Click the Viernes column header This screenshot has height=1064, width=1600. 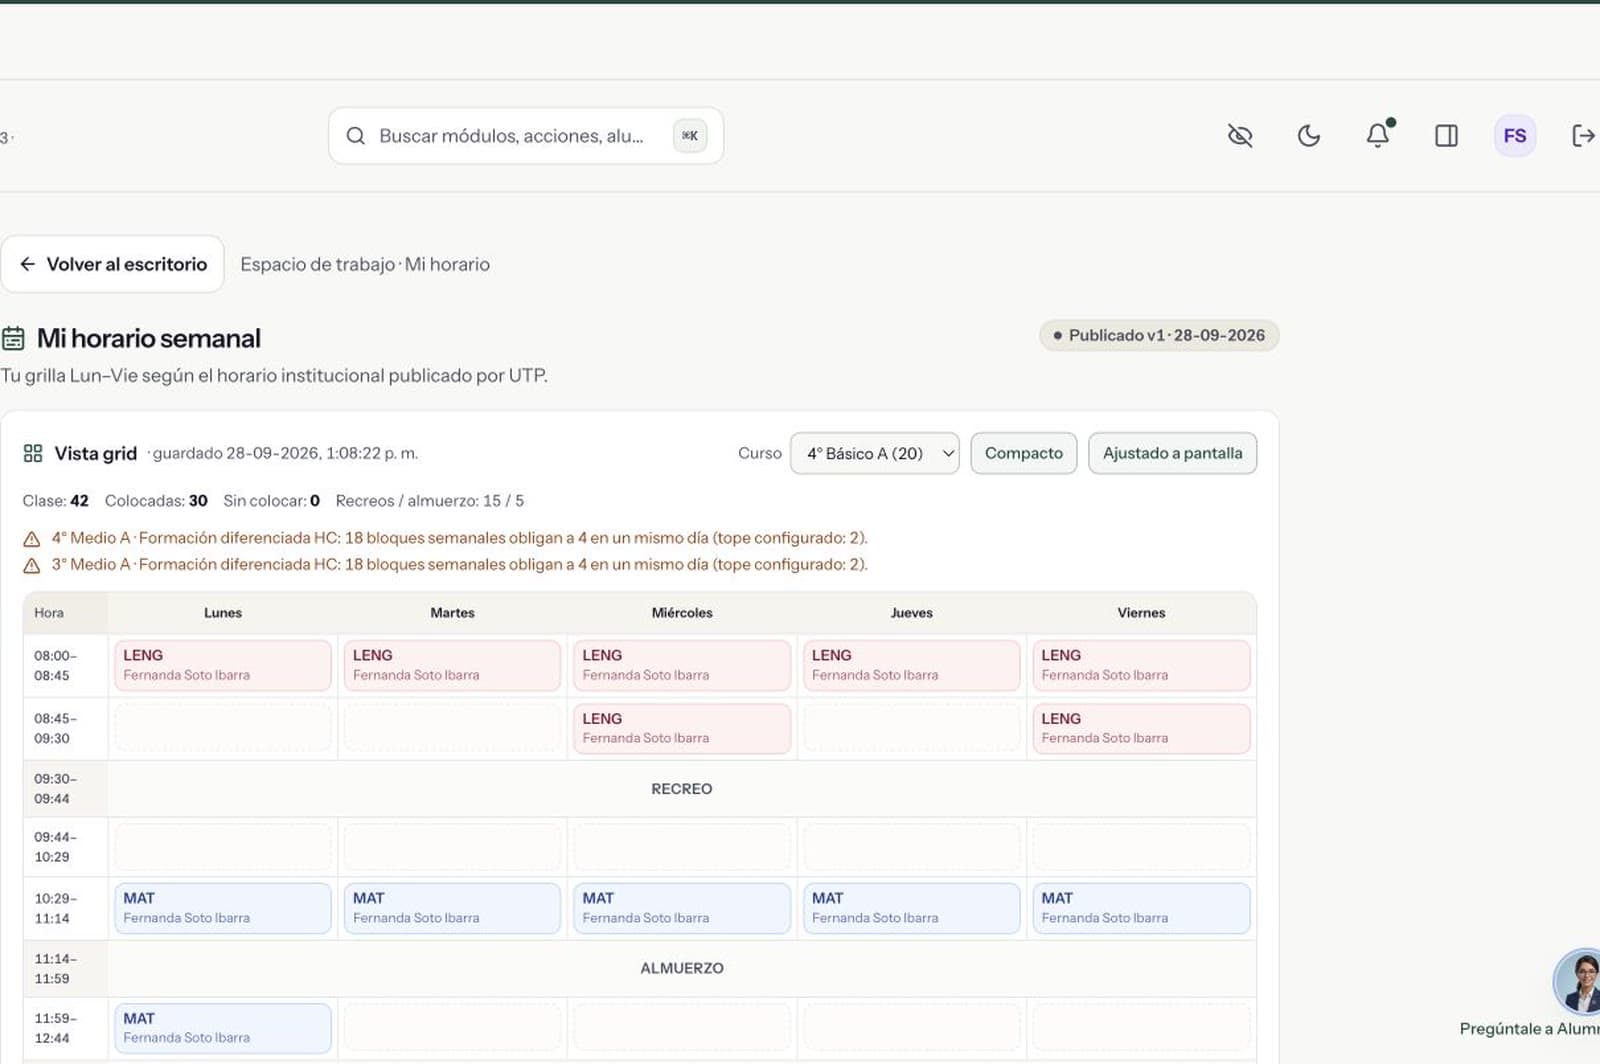tap(1141, 613)
